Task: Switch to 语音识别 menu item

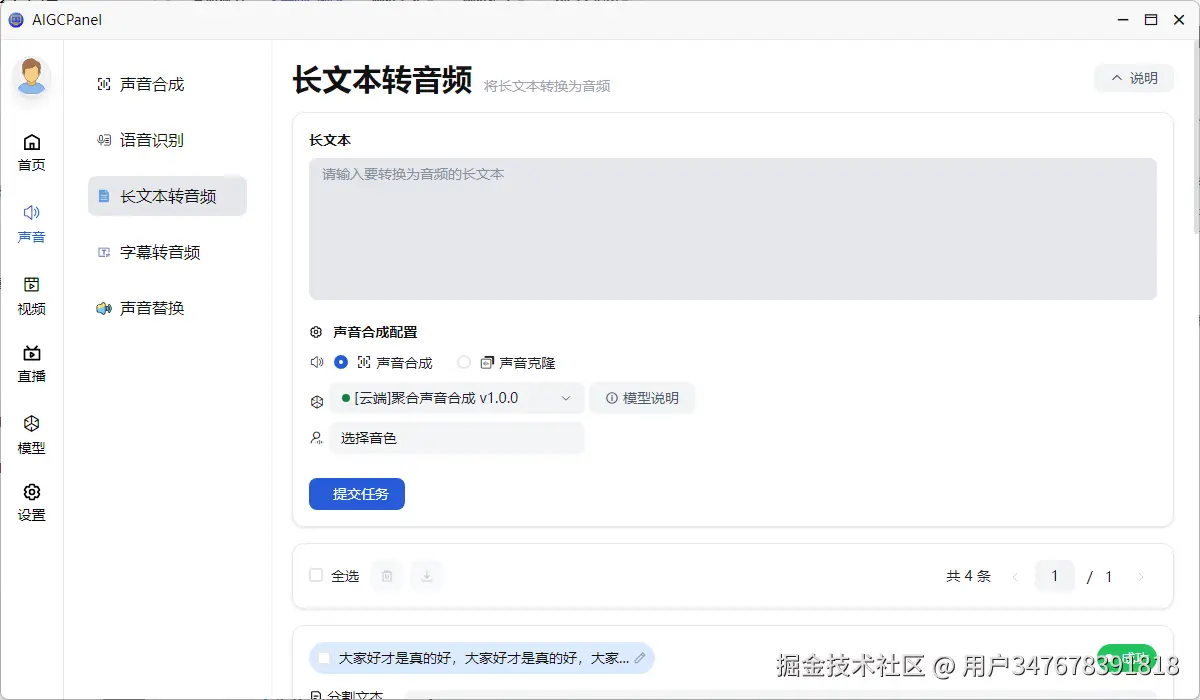Action: coord(152,140)
